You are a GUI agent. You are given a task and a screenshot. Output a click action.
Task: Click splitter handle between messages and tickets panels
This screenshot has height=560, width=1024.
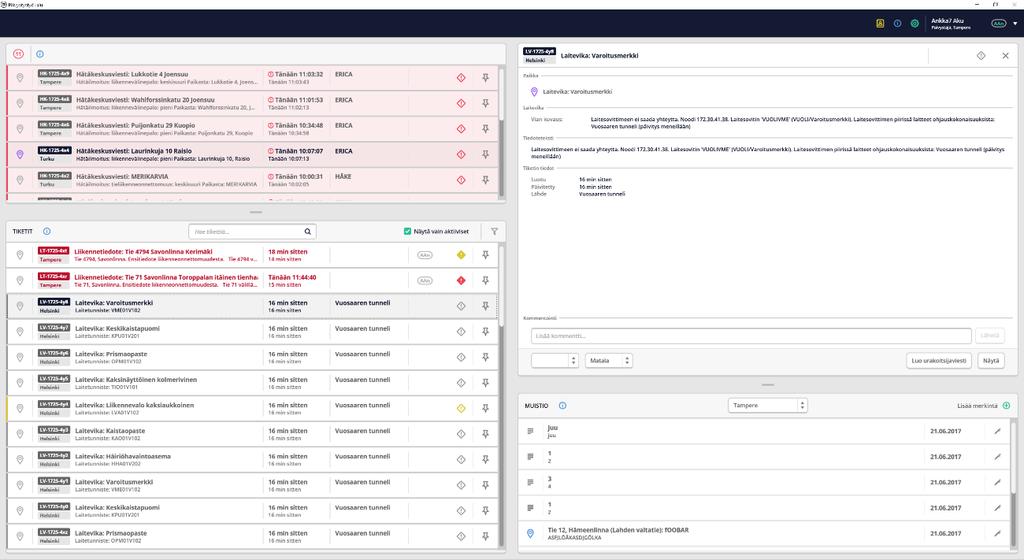tap(256, 212)
